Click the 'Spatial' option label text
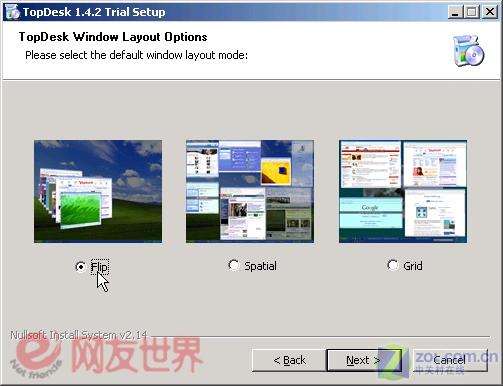The height and width of the screenshot is (386, 503). point(260,266)
